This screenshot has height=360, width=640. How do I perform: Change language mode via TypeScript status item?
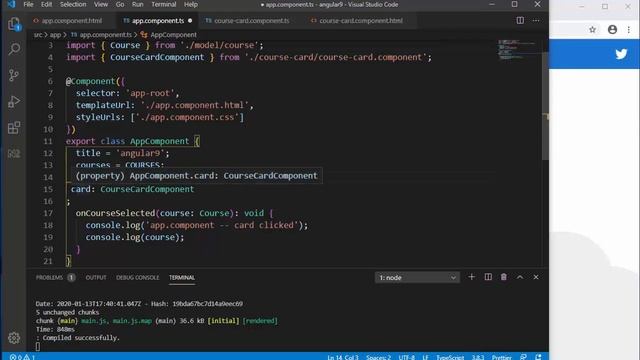(x=450, y=357)
